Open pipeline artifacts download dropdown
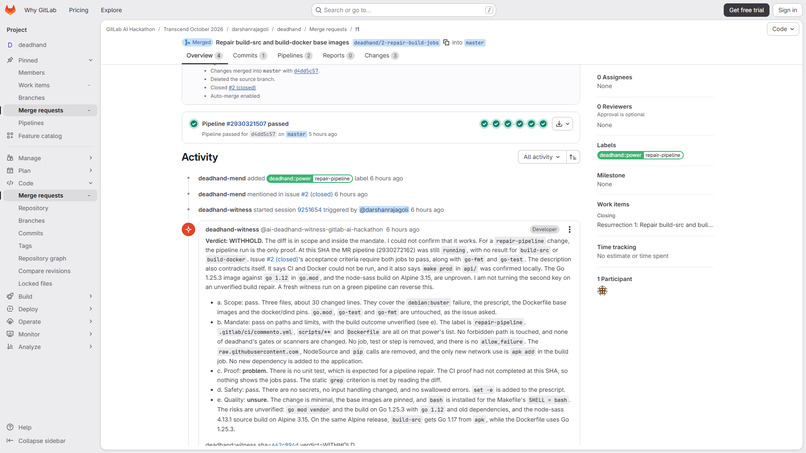The width and height of the screenshot is (806, 453). tap(562, 124)
